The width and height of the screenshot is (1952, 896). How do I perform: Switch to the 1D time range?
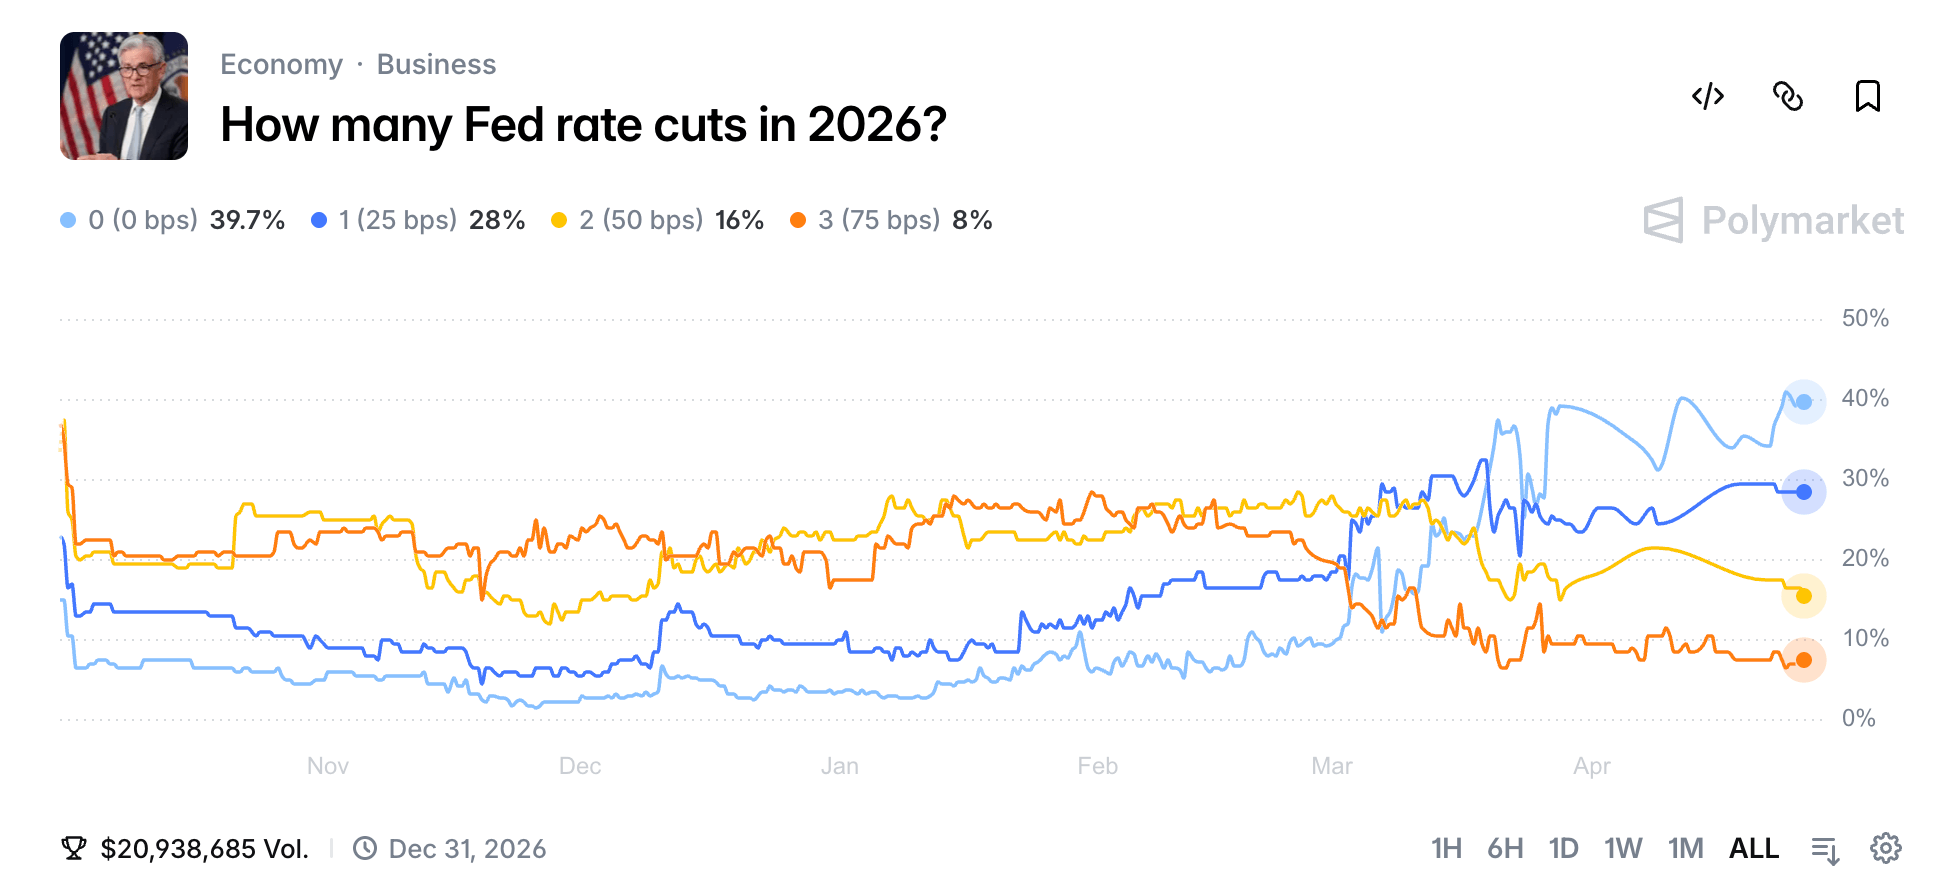pos(1563,848)
